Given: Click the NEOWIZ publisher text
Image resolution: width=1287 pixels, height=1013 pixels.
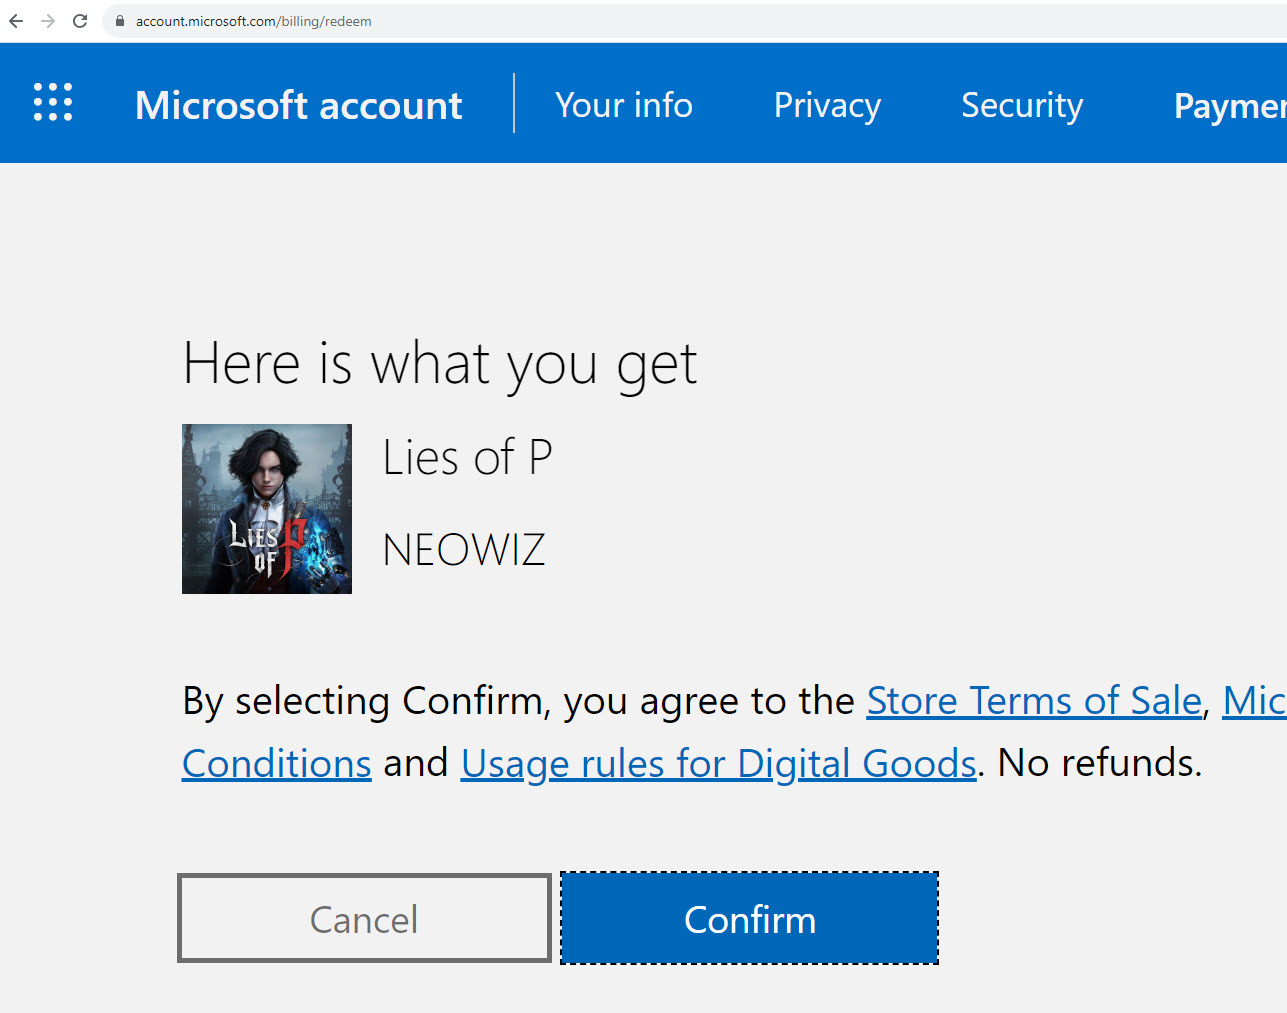Looking at the screenshot, I should tap(464, 550).
